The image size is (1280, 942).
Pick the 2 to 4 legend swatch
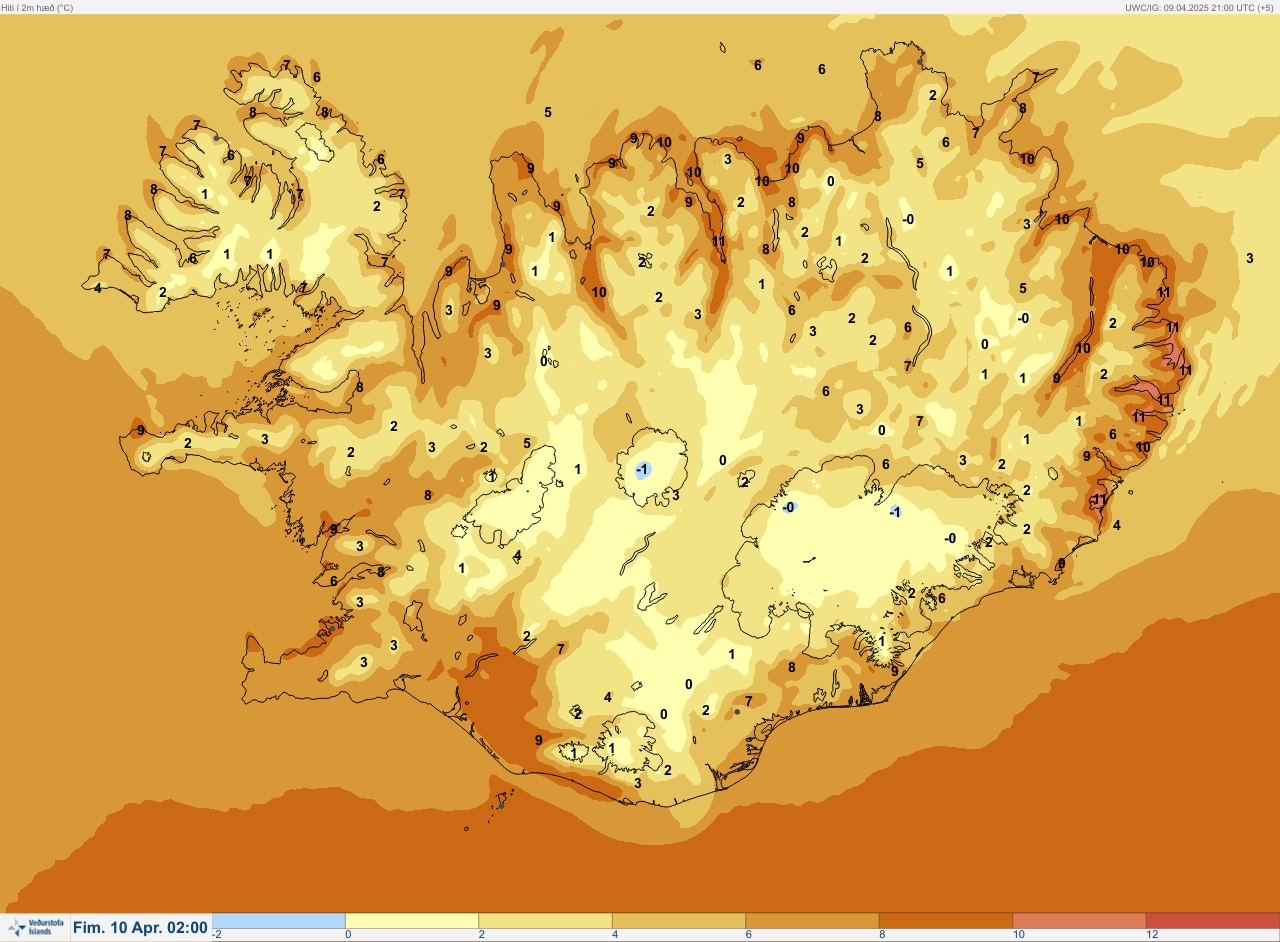(545, 920)
